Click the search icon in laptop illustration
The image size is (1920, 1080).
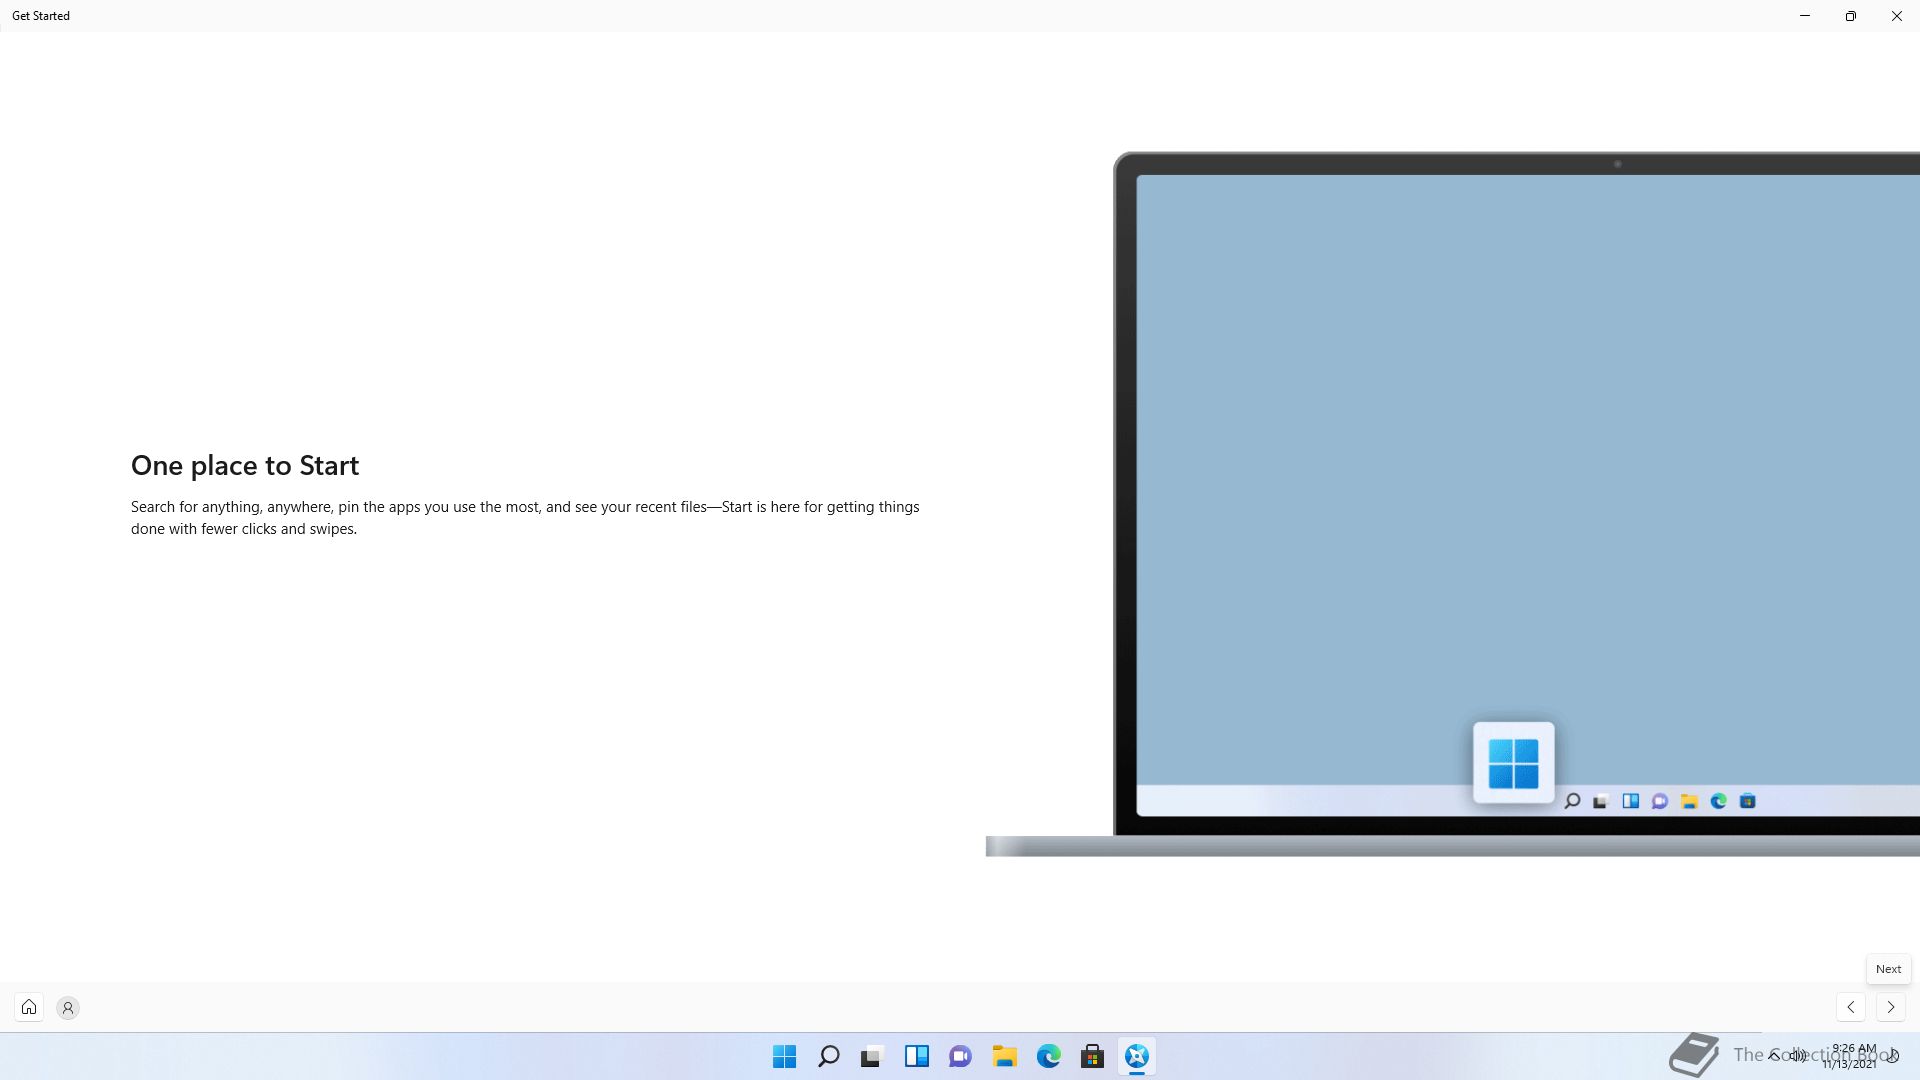click(x=1572, y=801)
